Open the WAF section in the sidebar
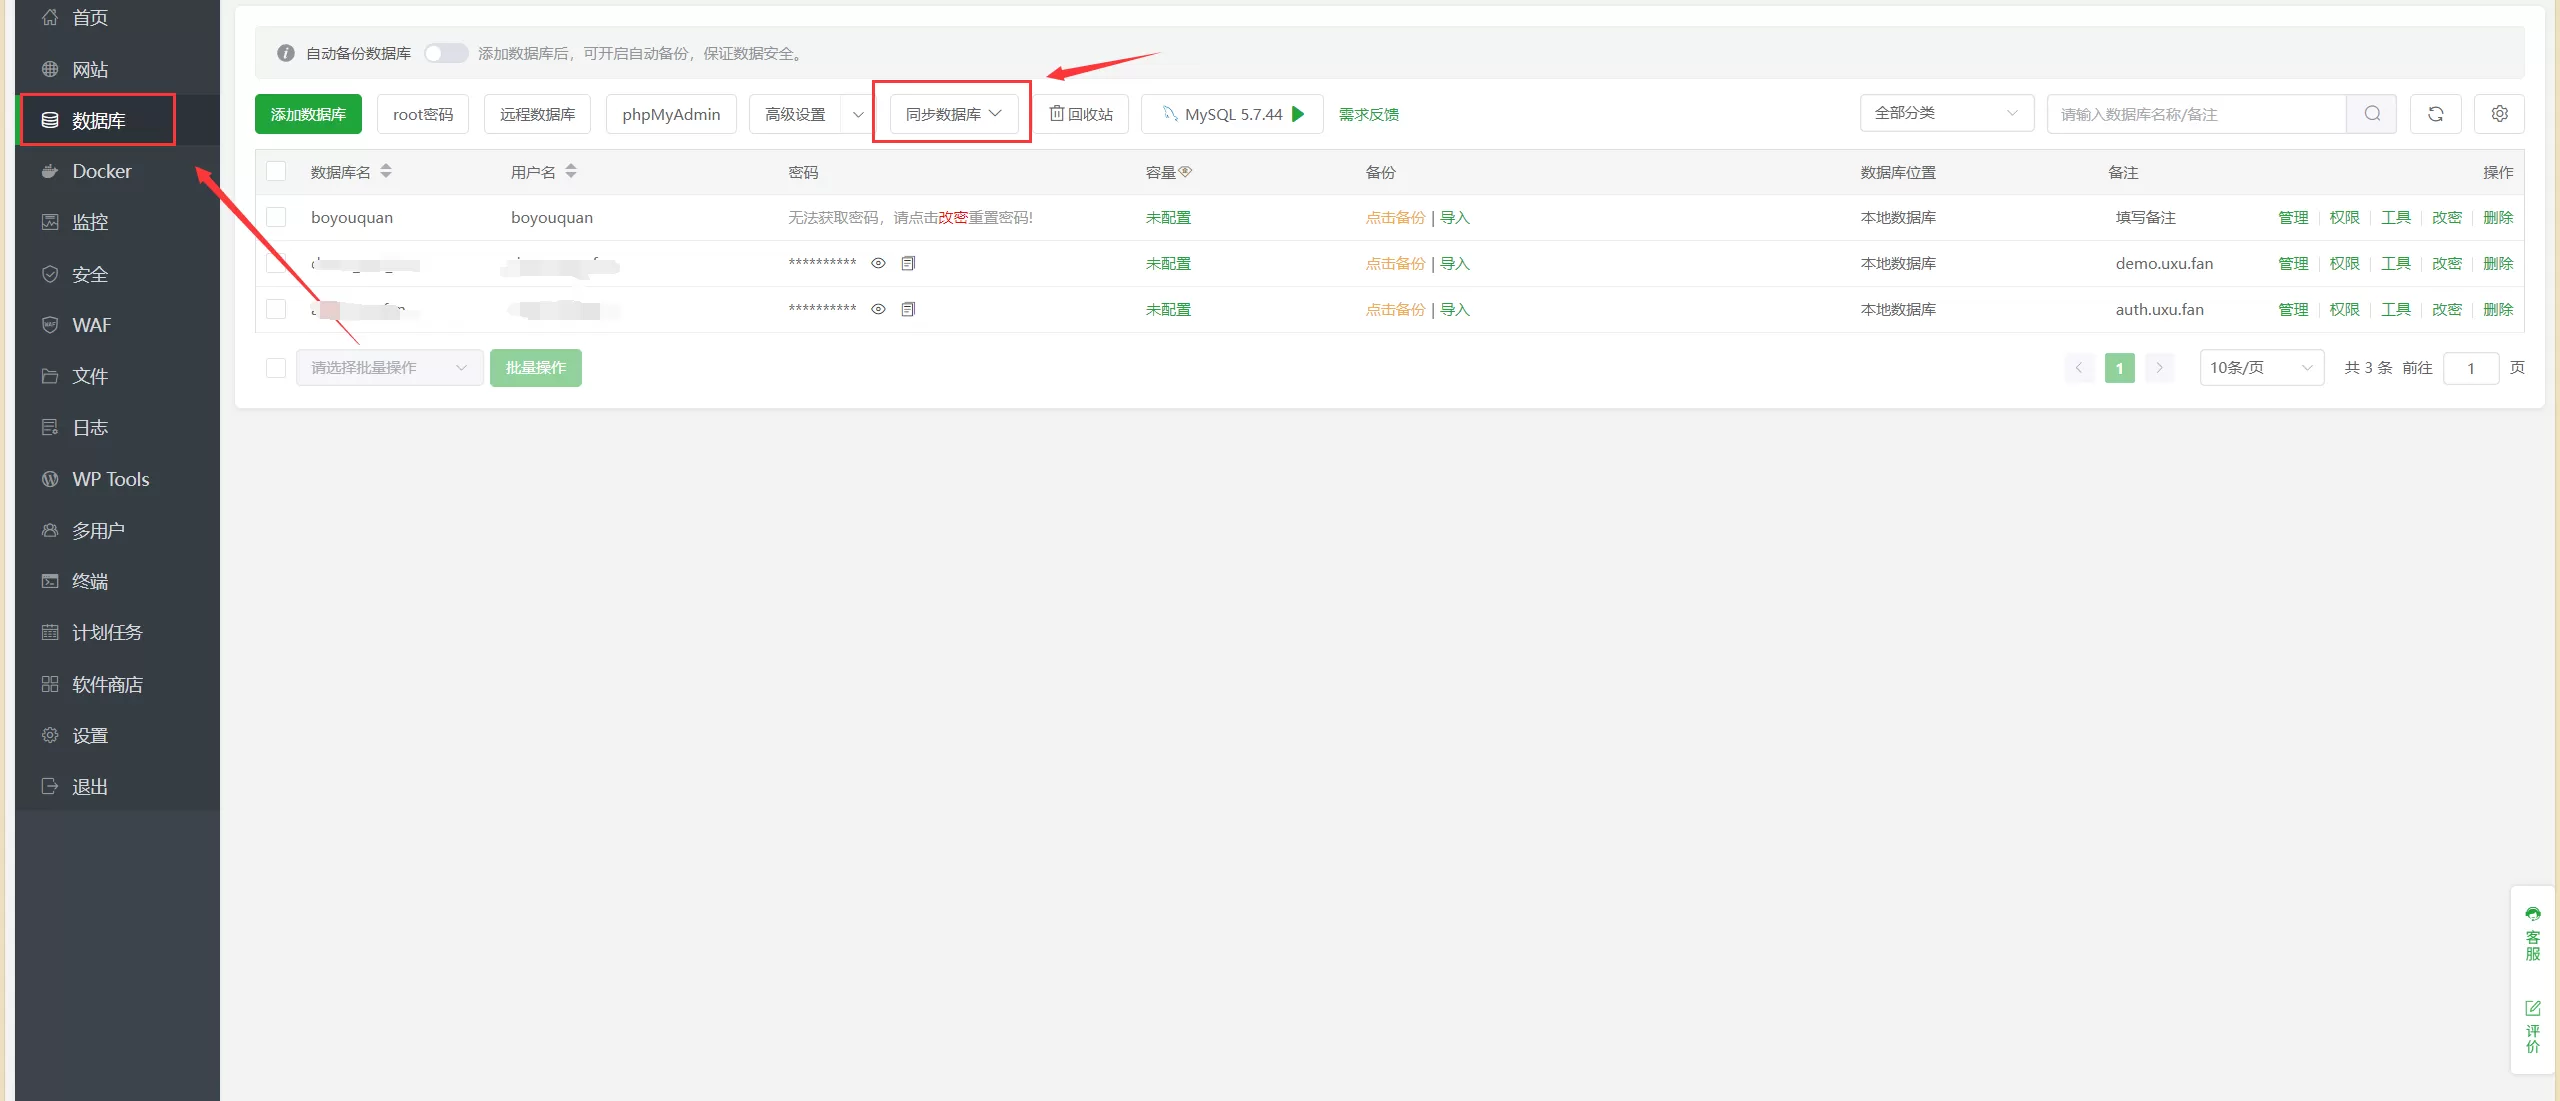The image size is (2560, 1101). coord(92,324)
